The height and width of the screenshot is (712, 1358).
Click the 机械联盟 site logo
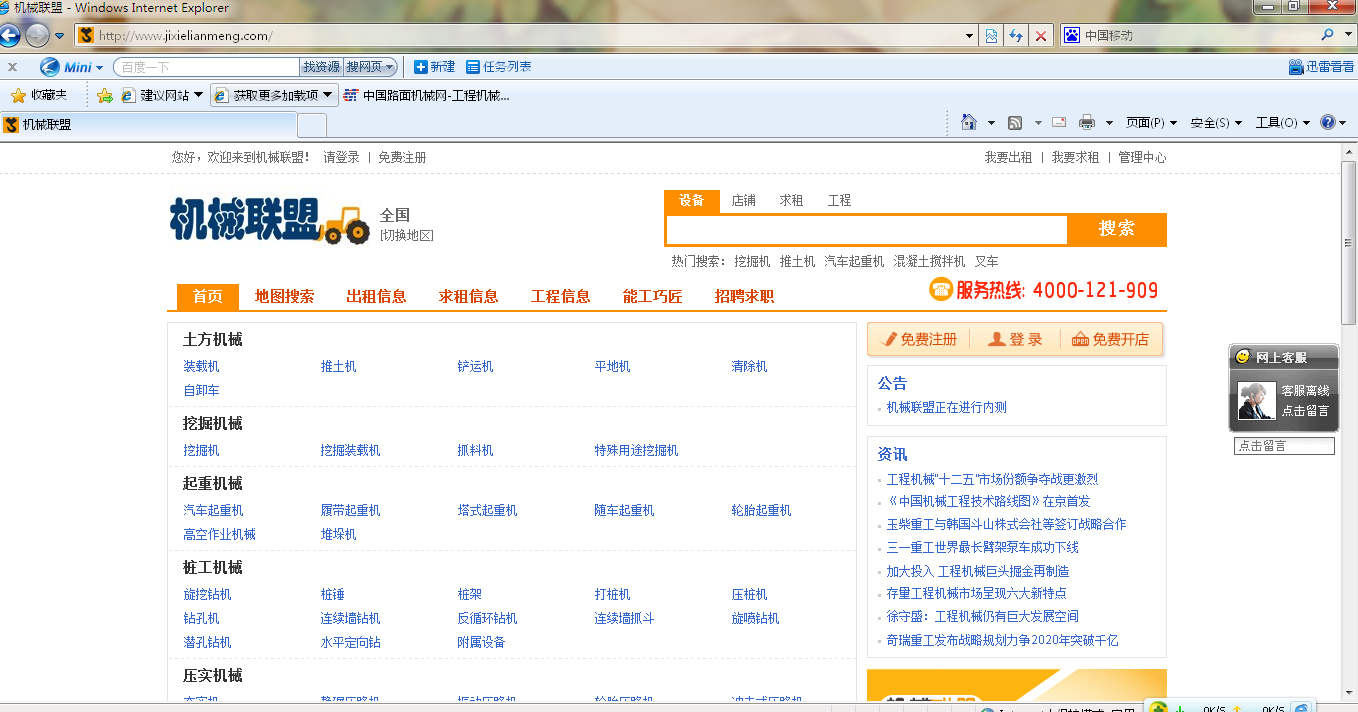268,220
